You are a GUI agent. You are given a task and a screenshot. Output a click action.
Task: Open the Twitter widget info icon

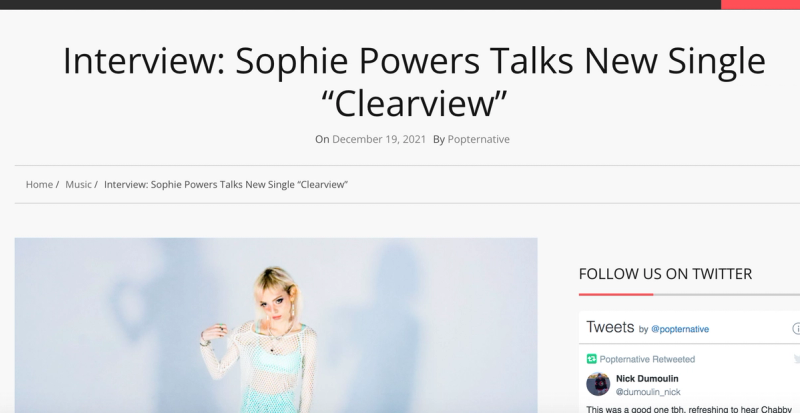[796, 328]
